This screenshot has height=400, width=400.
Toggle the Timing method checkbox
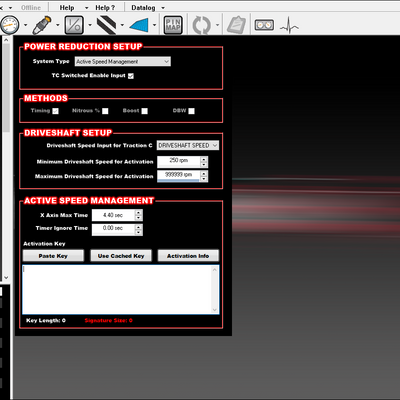[x=55, y=111]
